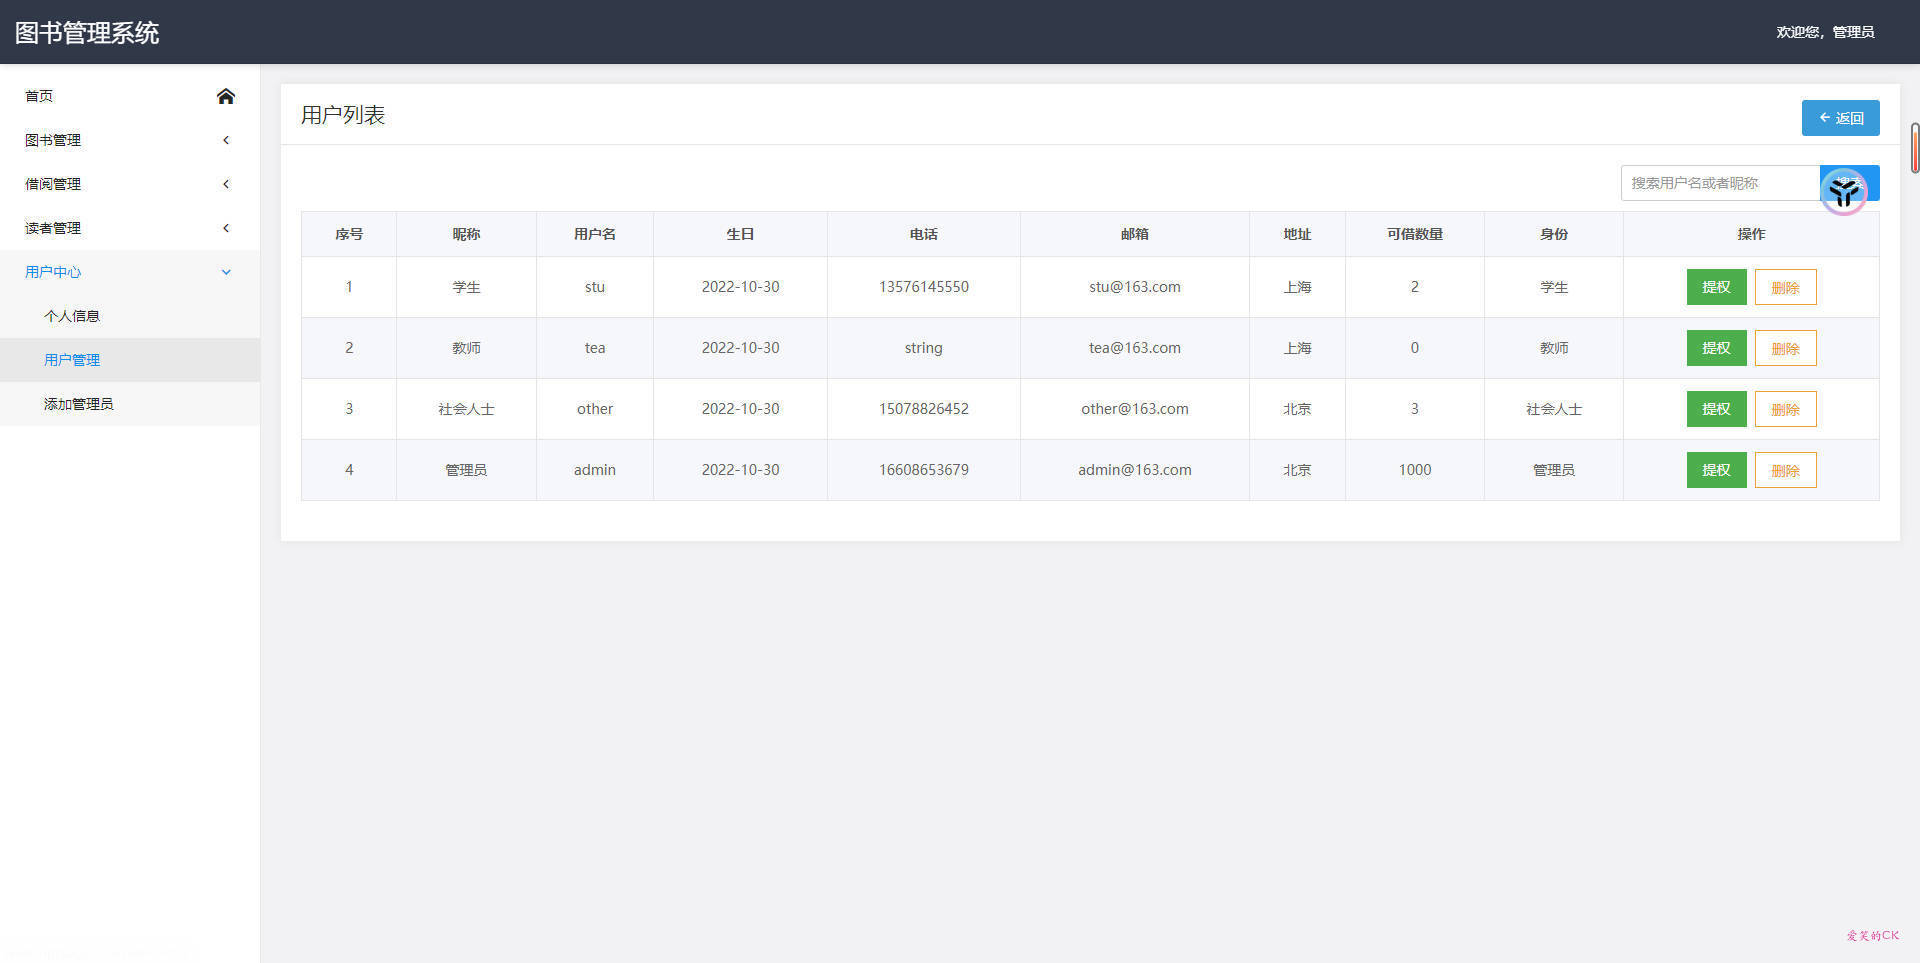Screen dimensions: 1920x963
Task: Click 提权 for user other
Action: [x=1716, y=409]
